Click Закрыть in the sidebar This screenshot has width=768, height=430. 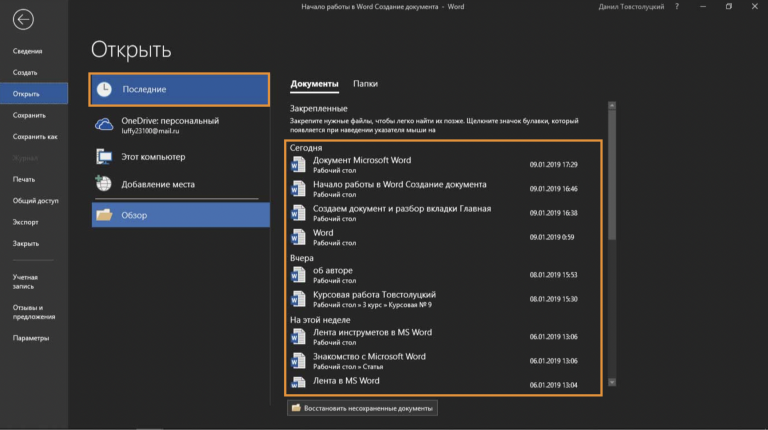pyautogui.click(x=25, y=243)
